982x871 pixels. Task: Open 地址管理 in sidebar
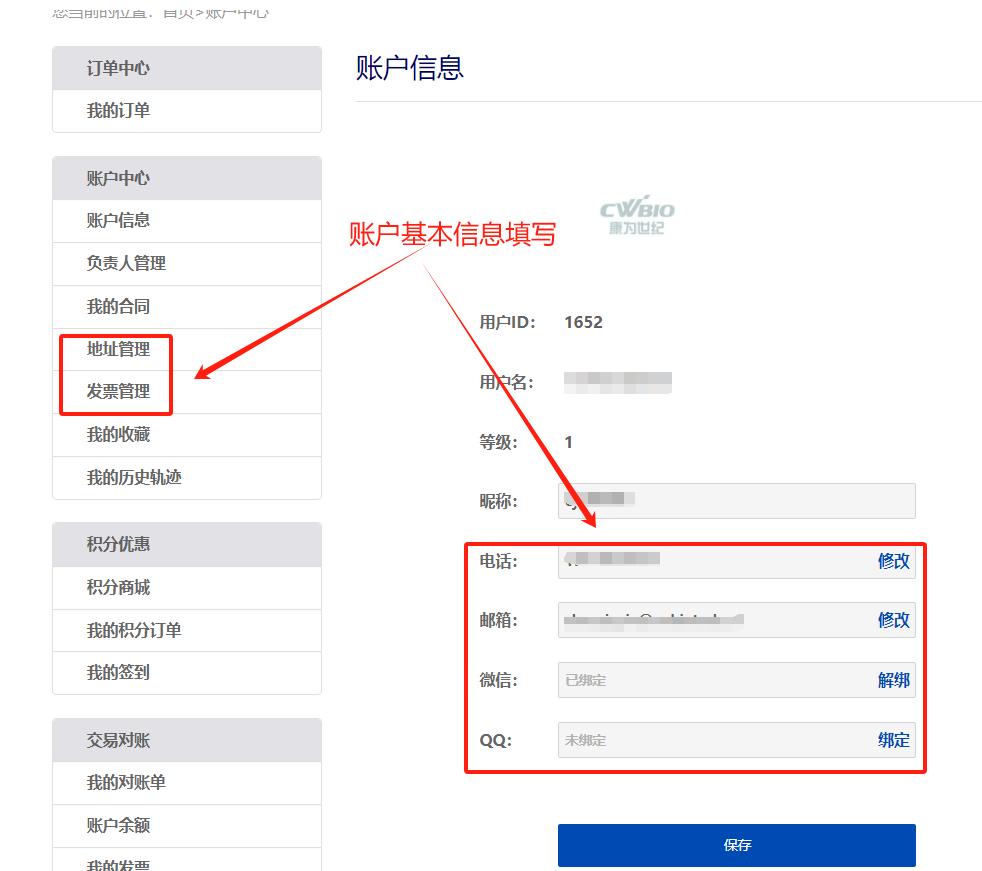(x=118, y=350)
